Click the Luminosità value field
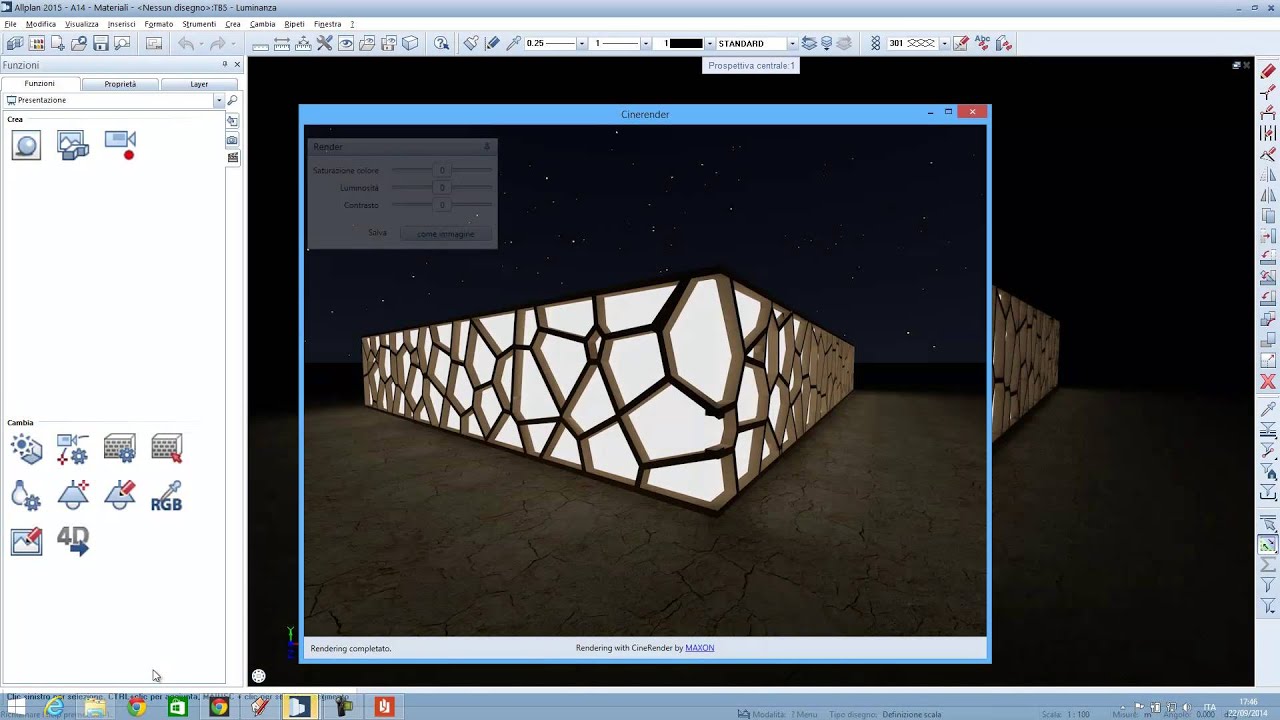This screenshot has height=720, width=1280. (x=442, y=188)
